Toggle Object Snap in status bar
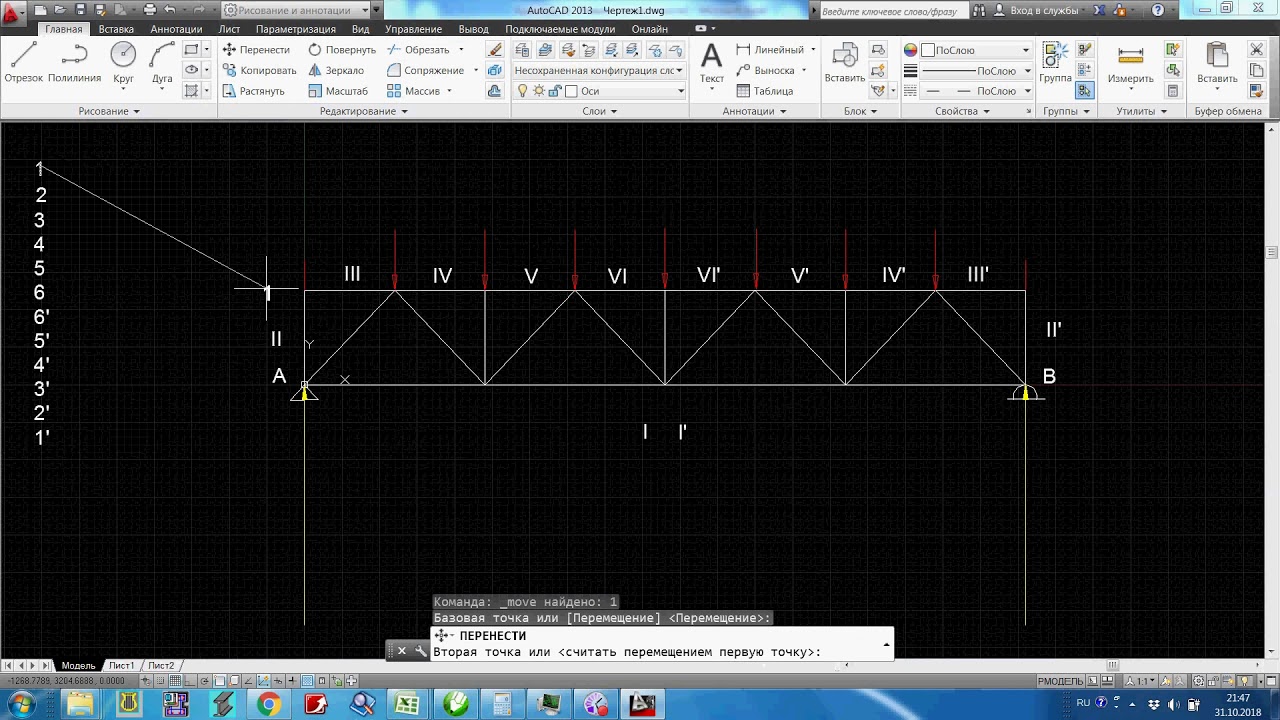1280x720 pixels. click(219, 681)
